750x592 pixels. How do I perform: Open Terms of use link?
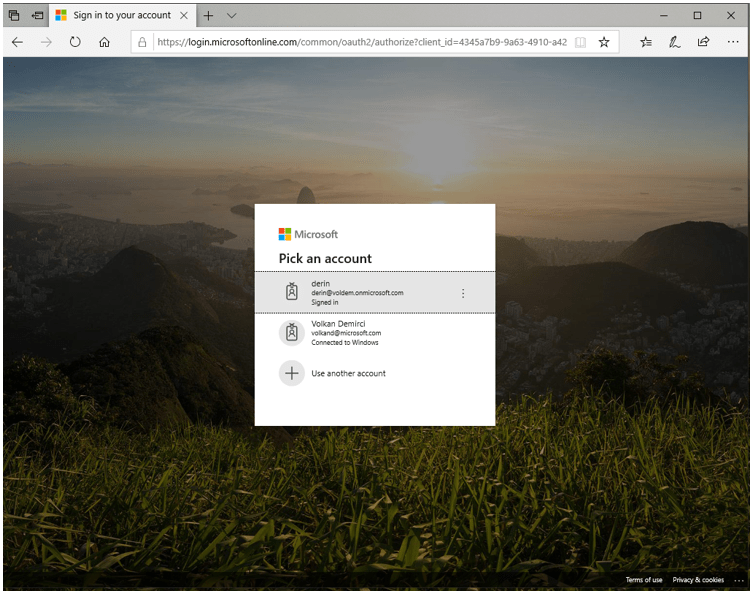click(x=643, y=580)
